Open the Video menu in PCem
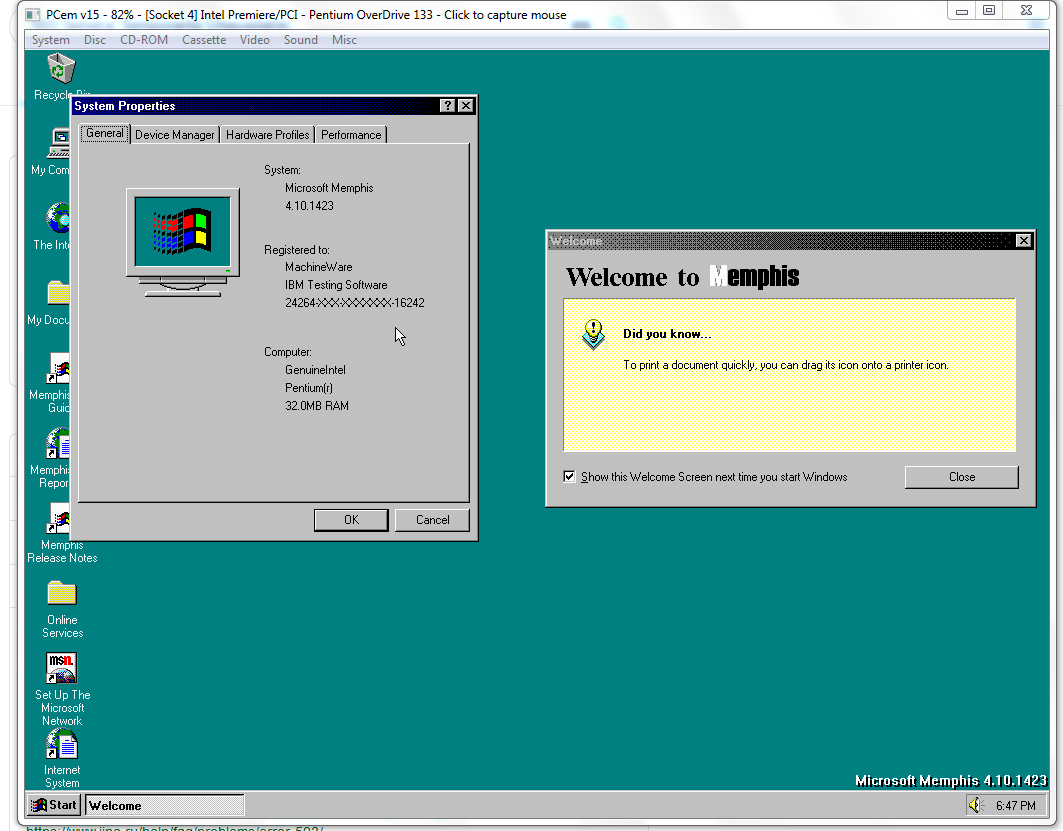Viewport: 1063px width, 831px height. point(255,40)
